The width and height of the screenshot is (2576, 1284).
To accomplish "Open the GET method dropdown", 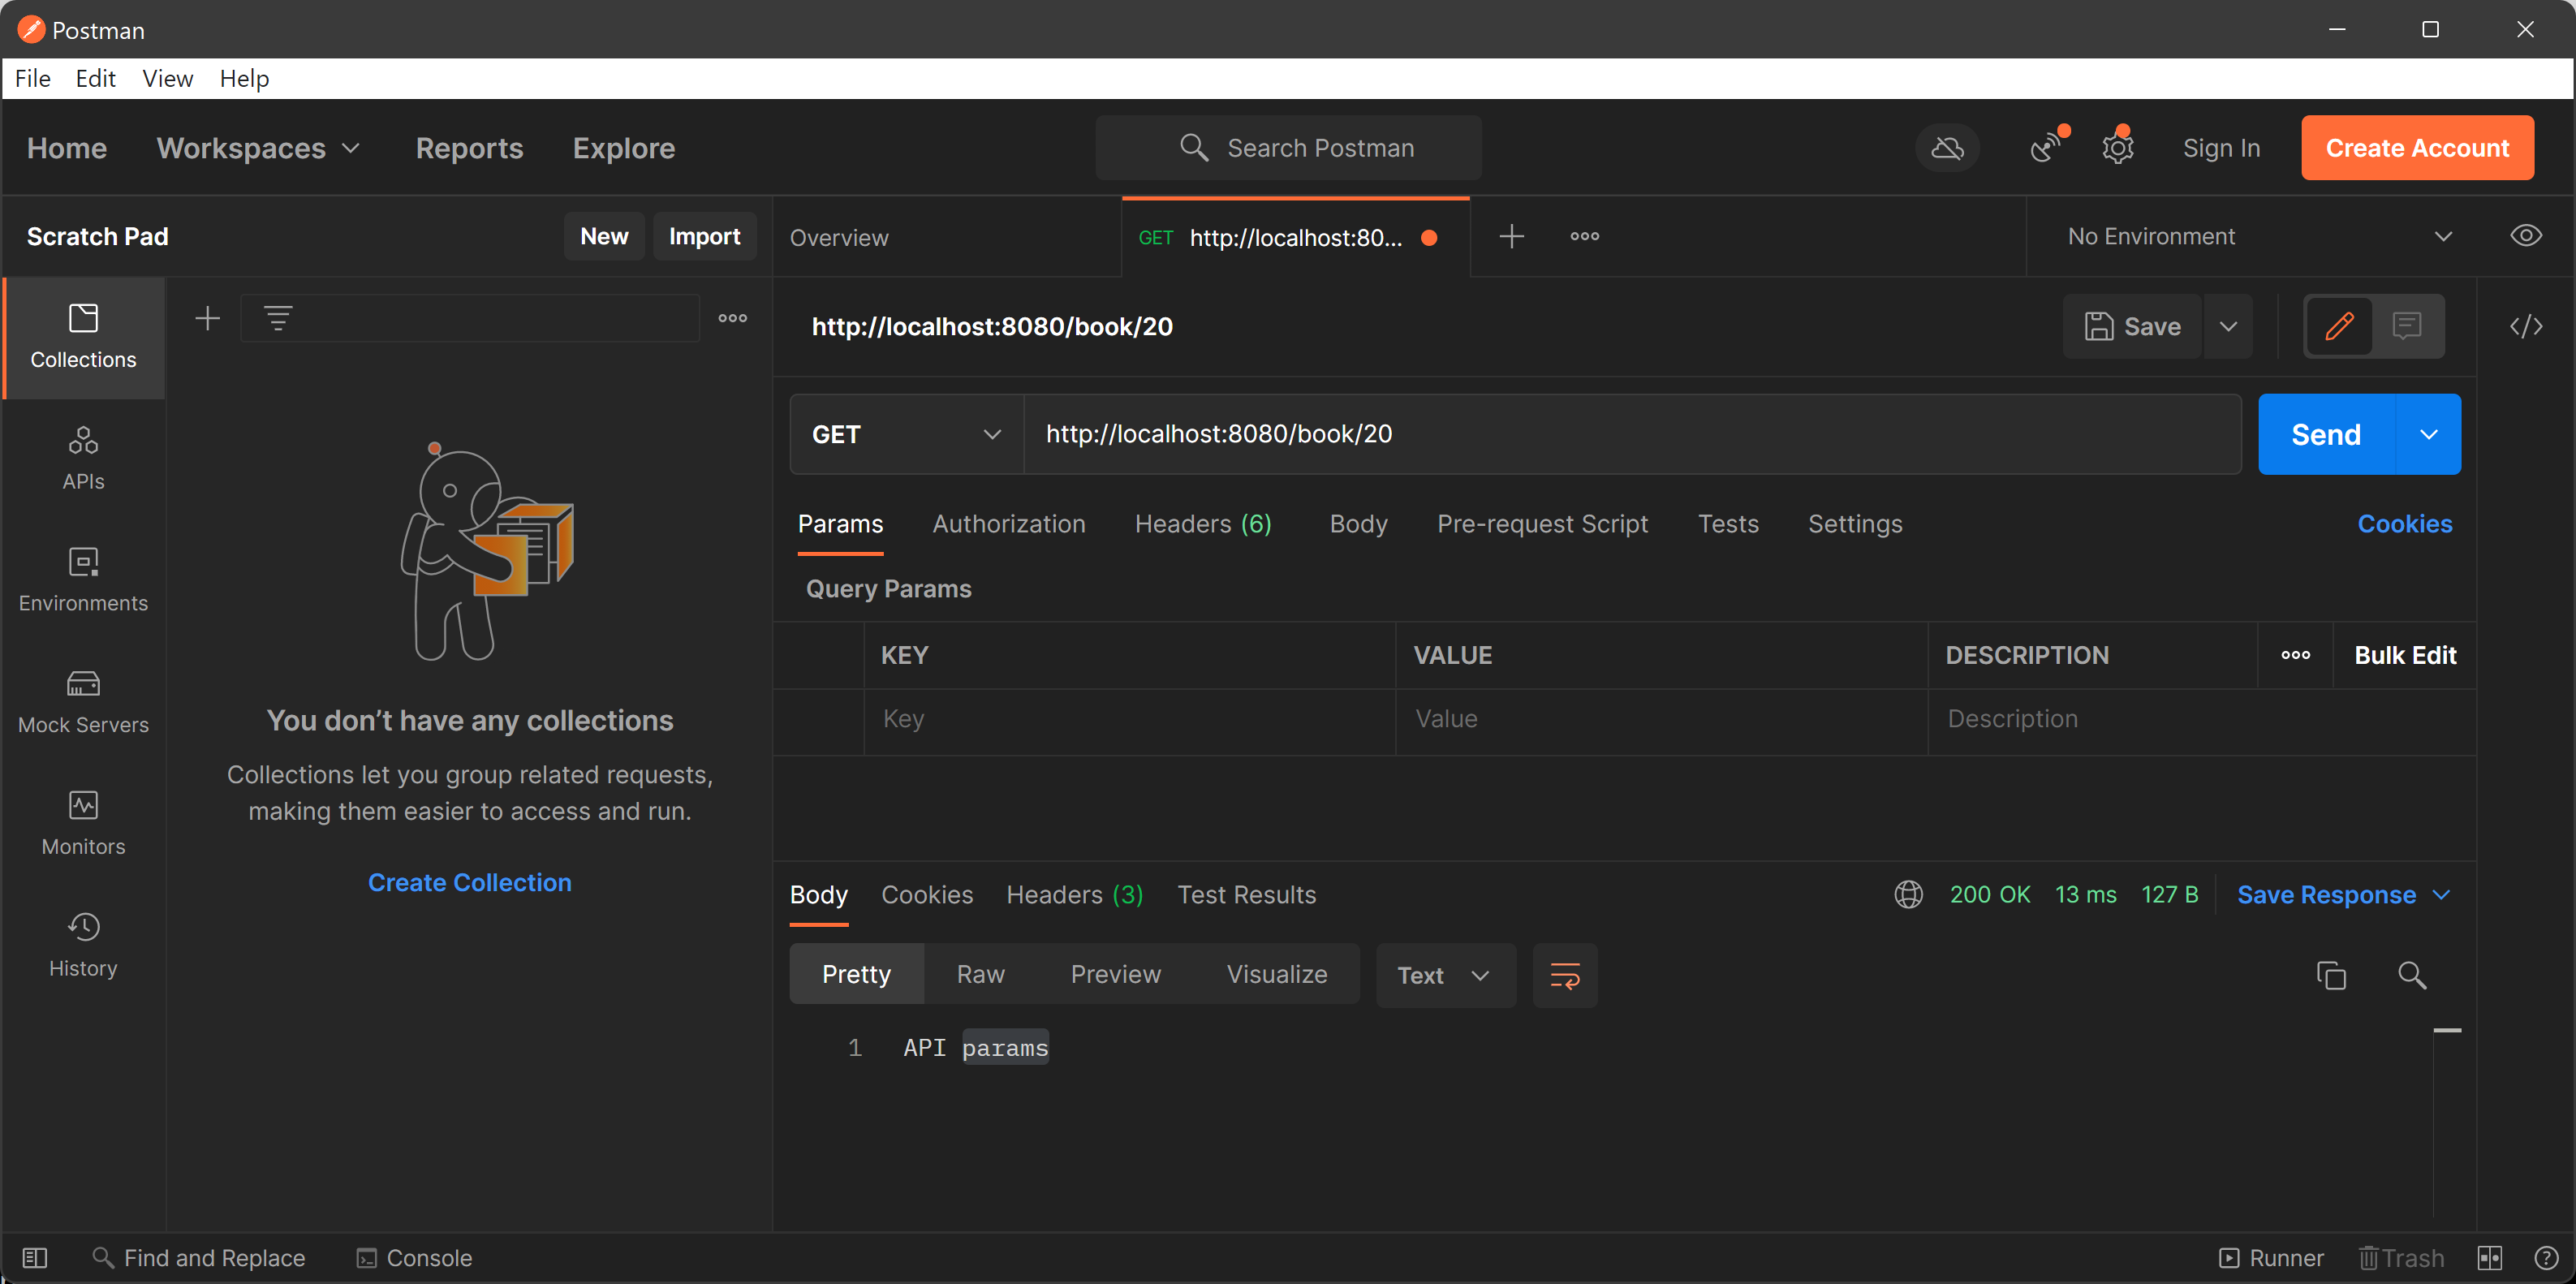I will (906, 434).
